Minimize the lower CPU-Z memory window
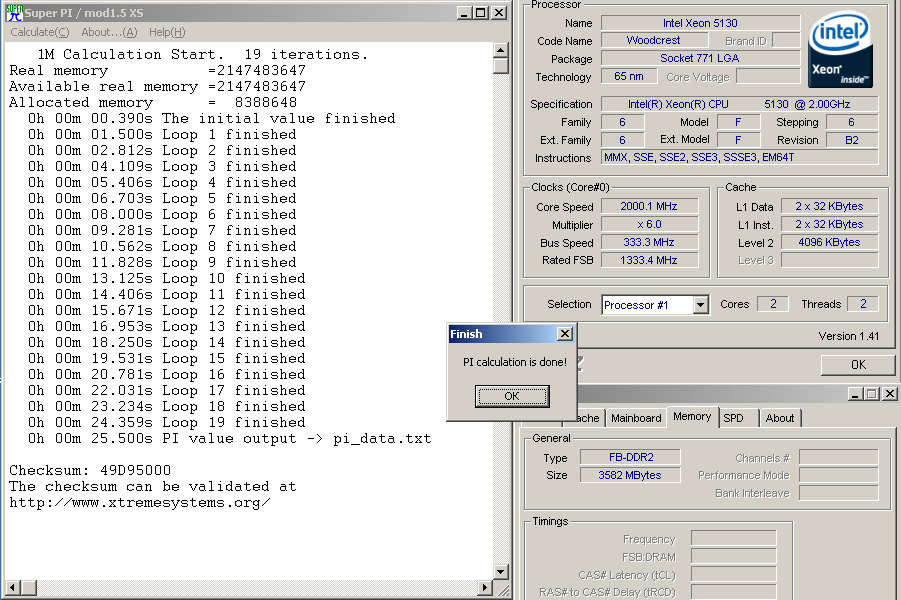This screenshot has width=901, height=600. (855, 394)
